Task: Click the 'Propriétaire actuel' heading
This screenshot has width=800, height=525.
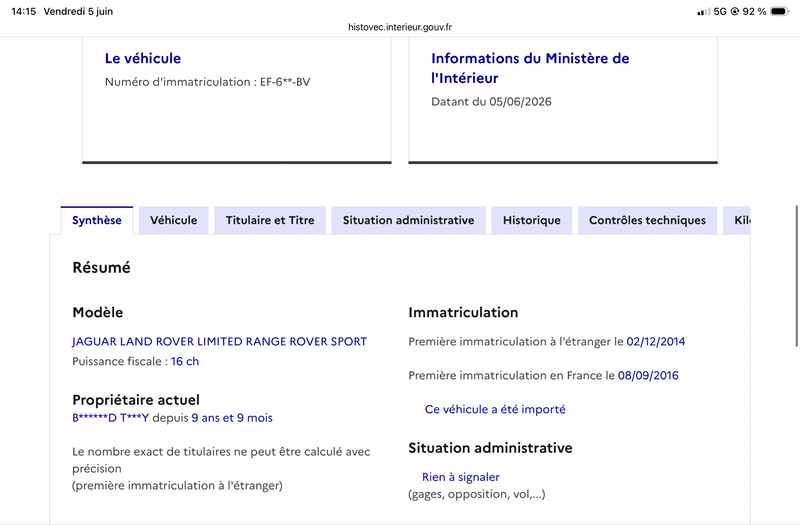Action: pos(136,399)
